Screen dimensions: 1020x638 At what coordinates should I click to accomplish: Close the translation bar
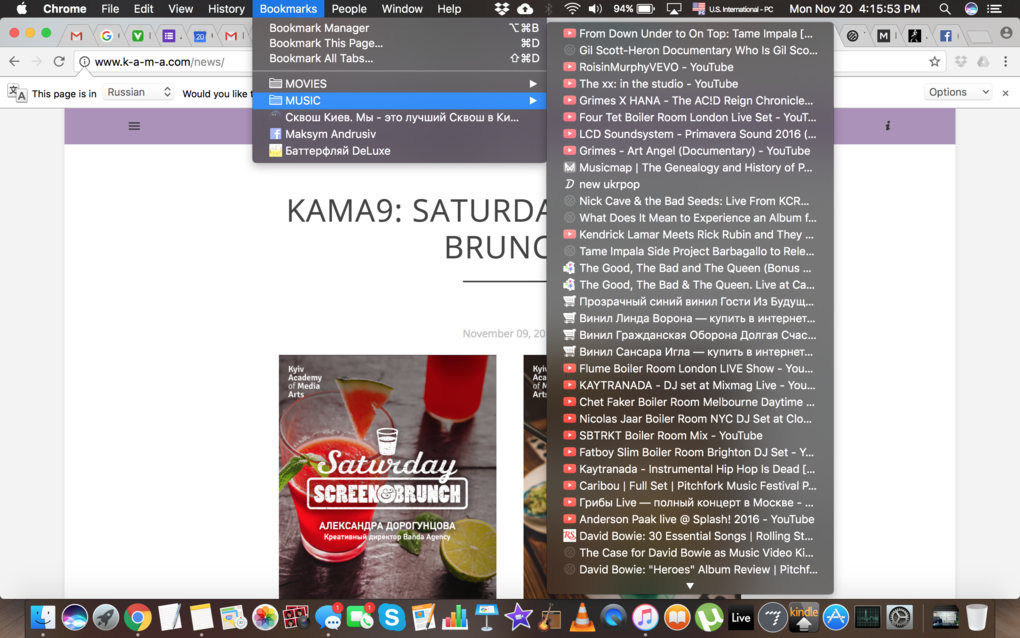click(1006, 93)
